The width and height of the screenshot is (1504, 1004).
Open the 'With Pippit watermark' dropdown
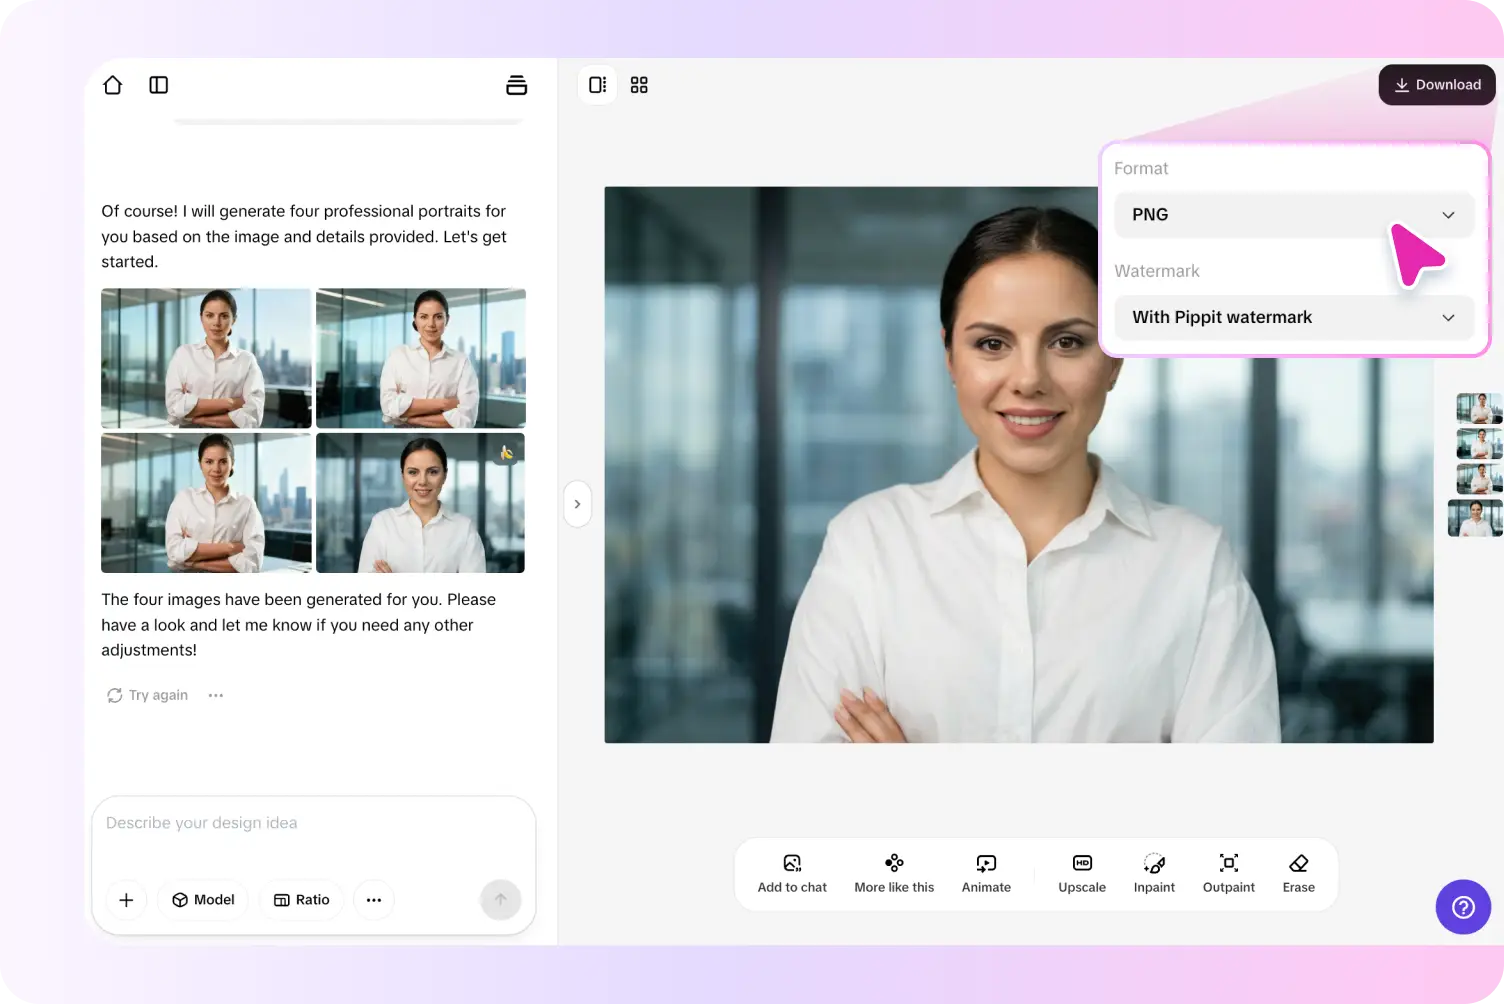pyautogui.click(x=1294, y=318)
